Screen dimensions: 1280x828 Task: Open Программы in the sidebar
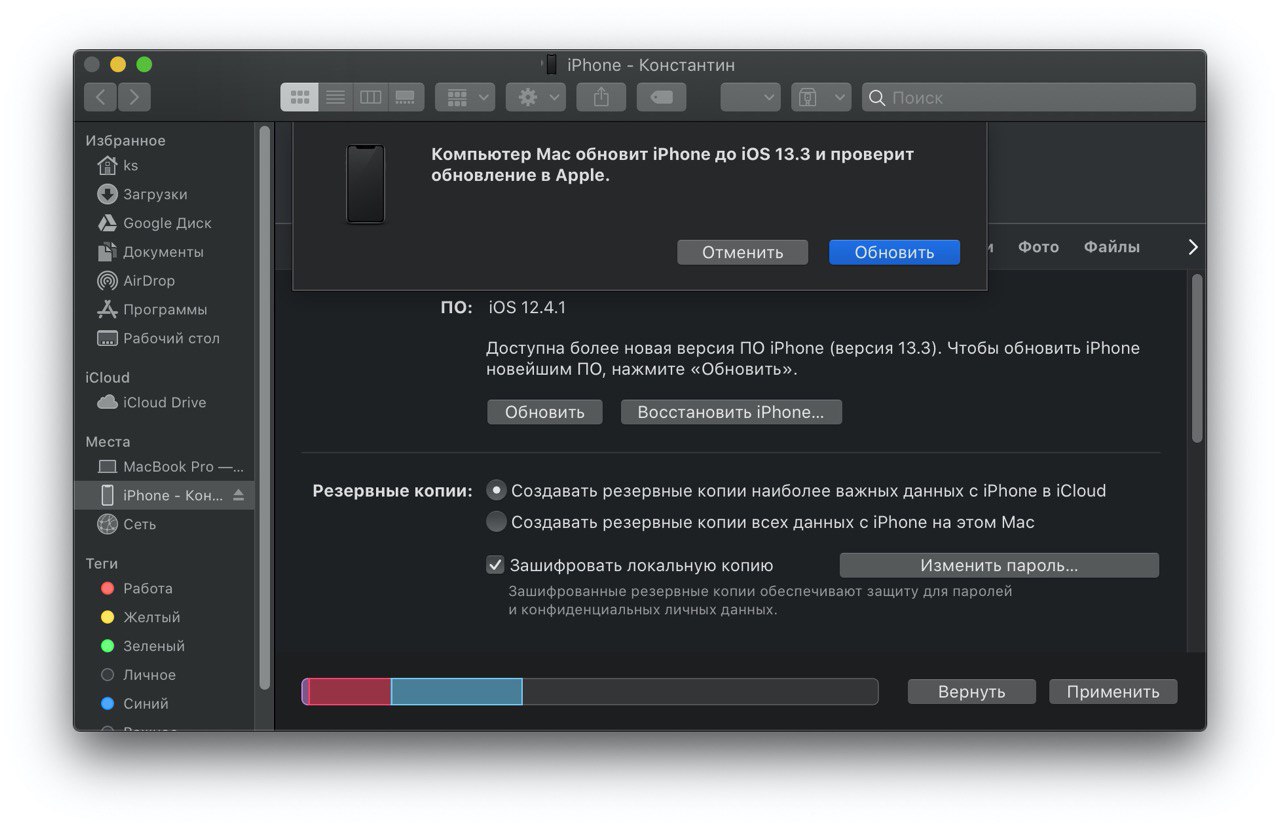coord(165,310)
